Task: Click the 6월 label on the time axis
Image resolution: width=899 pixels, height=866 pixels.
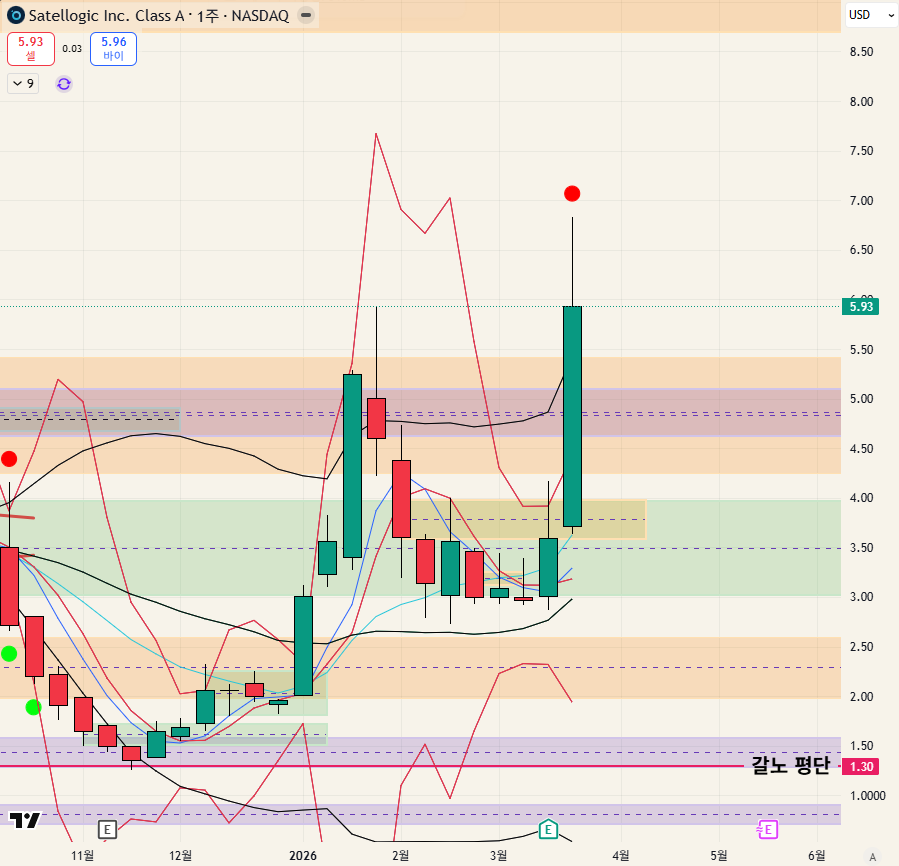Action: (x=817, y=856)
